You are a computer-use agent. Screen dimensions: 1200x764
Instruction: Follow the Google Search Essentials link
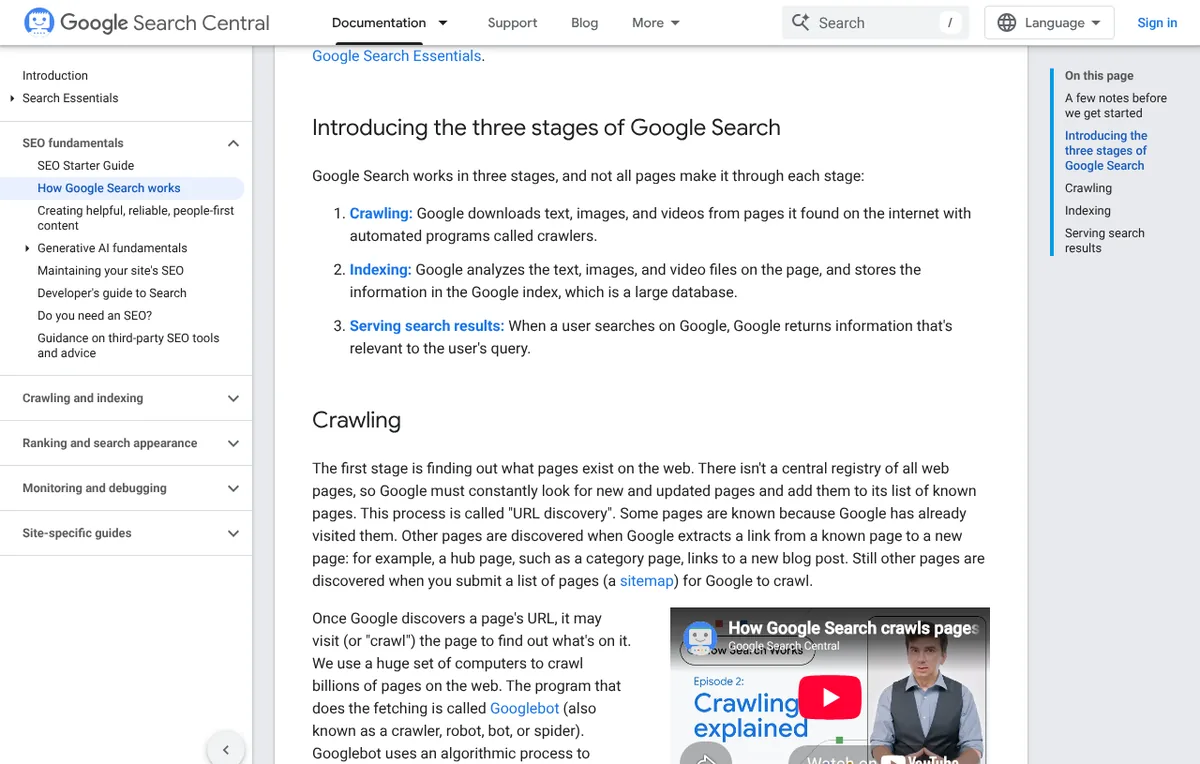[396, 56]
